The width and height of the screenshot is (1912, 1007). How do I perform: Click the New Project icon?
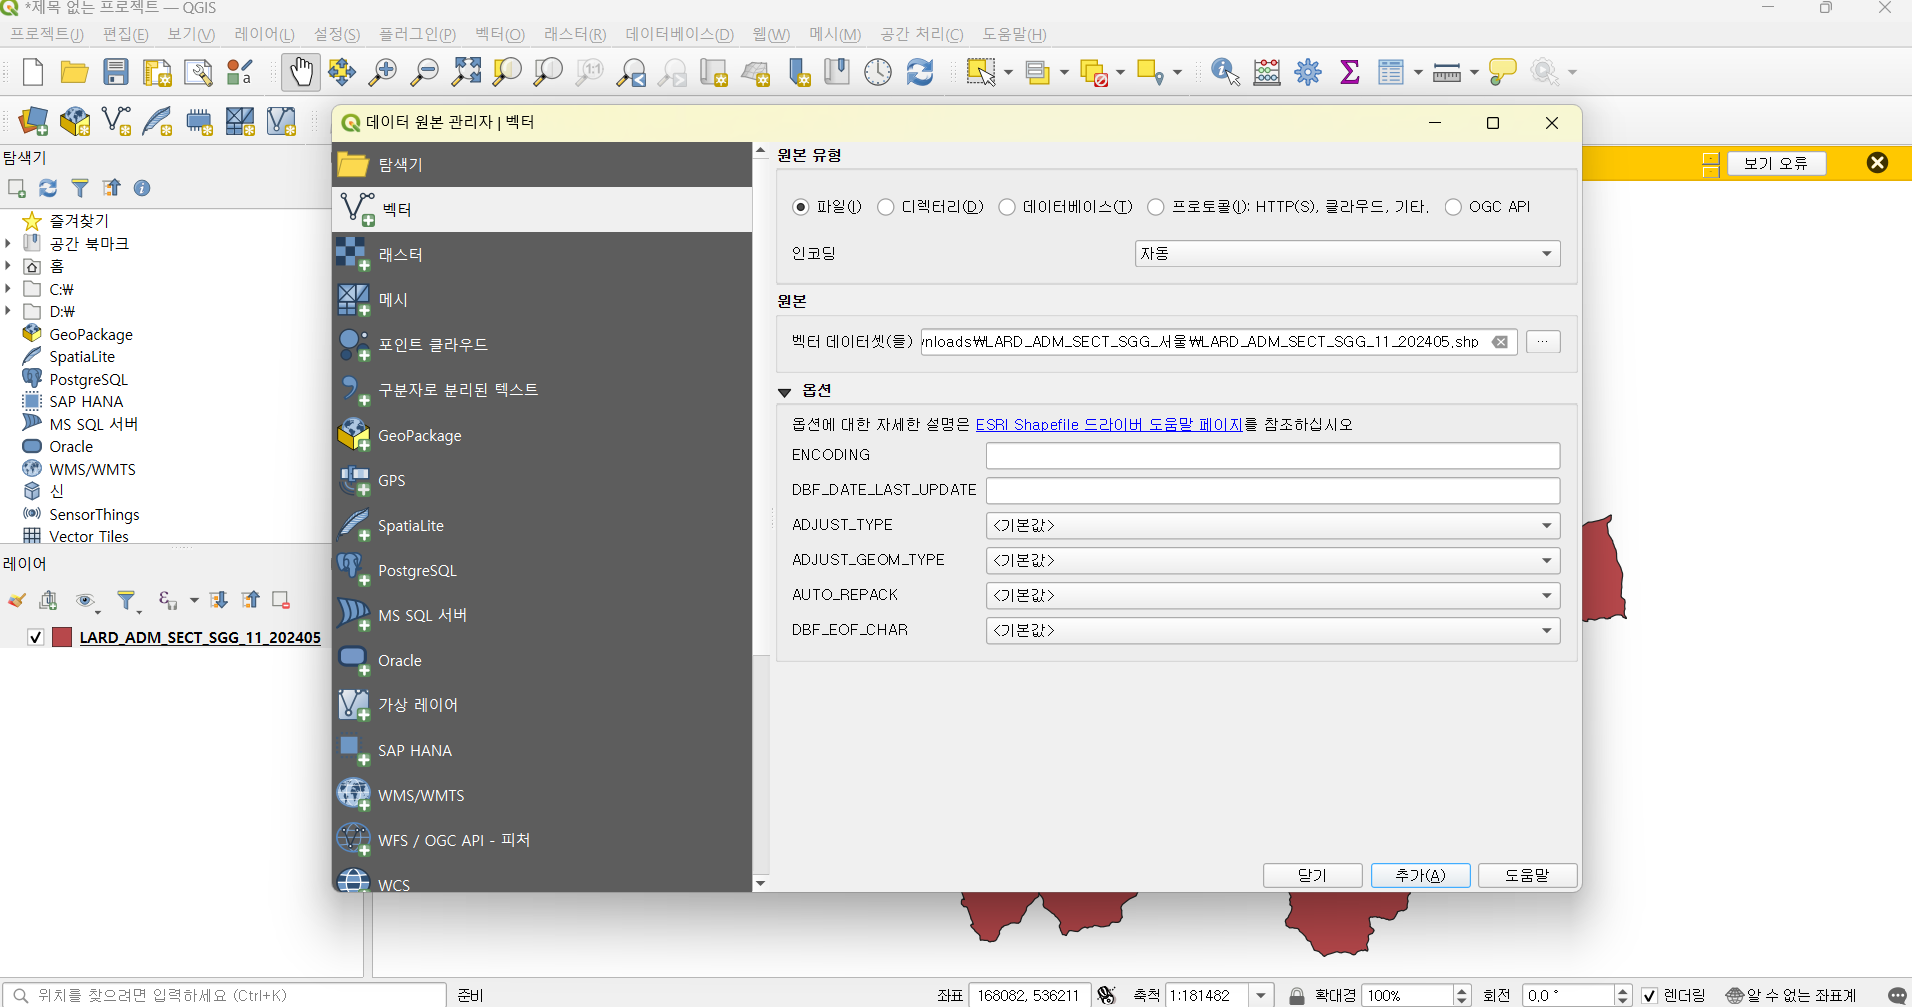[x=33, y=72]
